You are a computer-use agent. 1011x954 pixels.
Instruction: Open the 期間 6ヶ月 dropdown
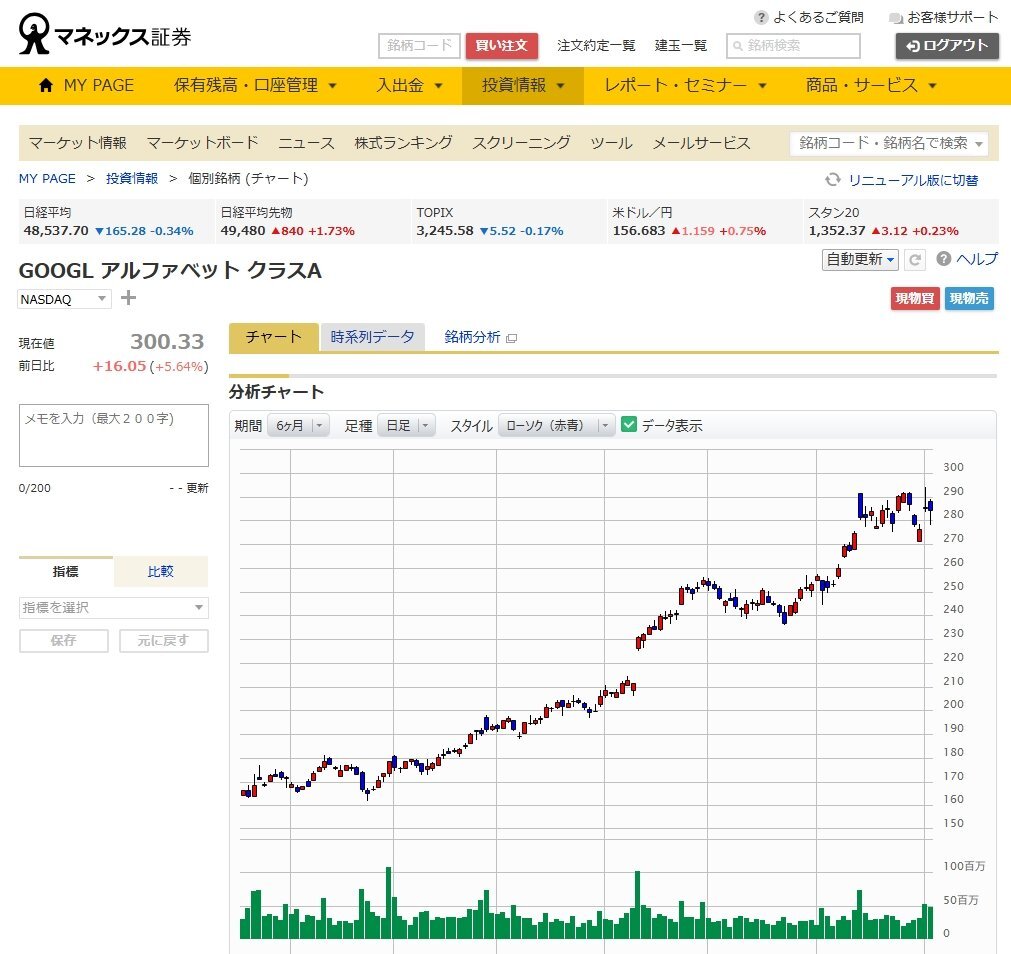point(298,425)
